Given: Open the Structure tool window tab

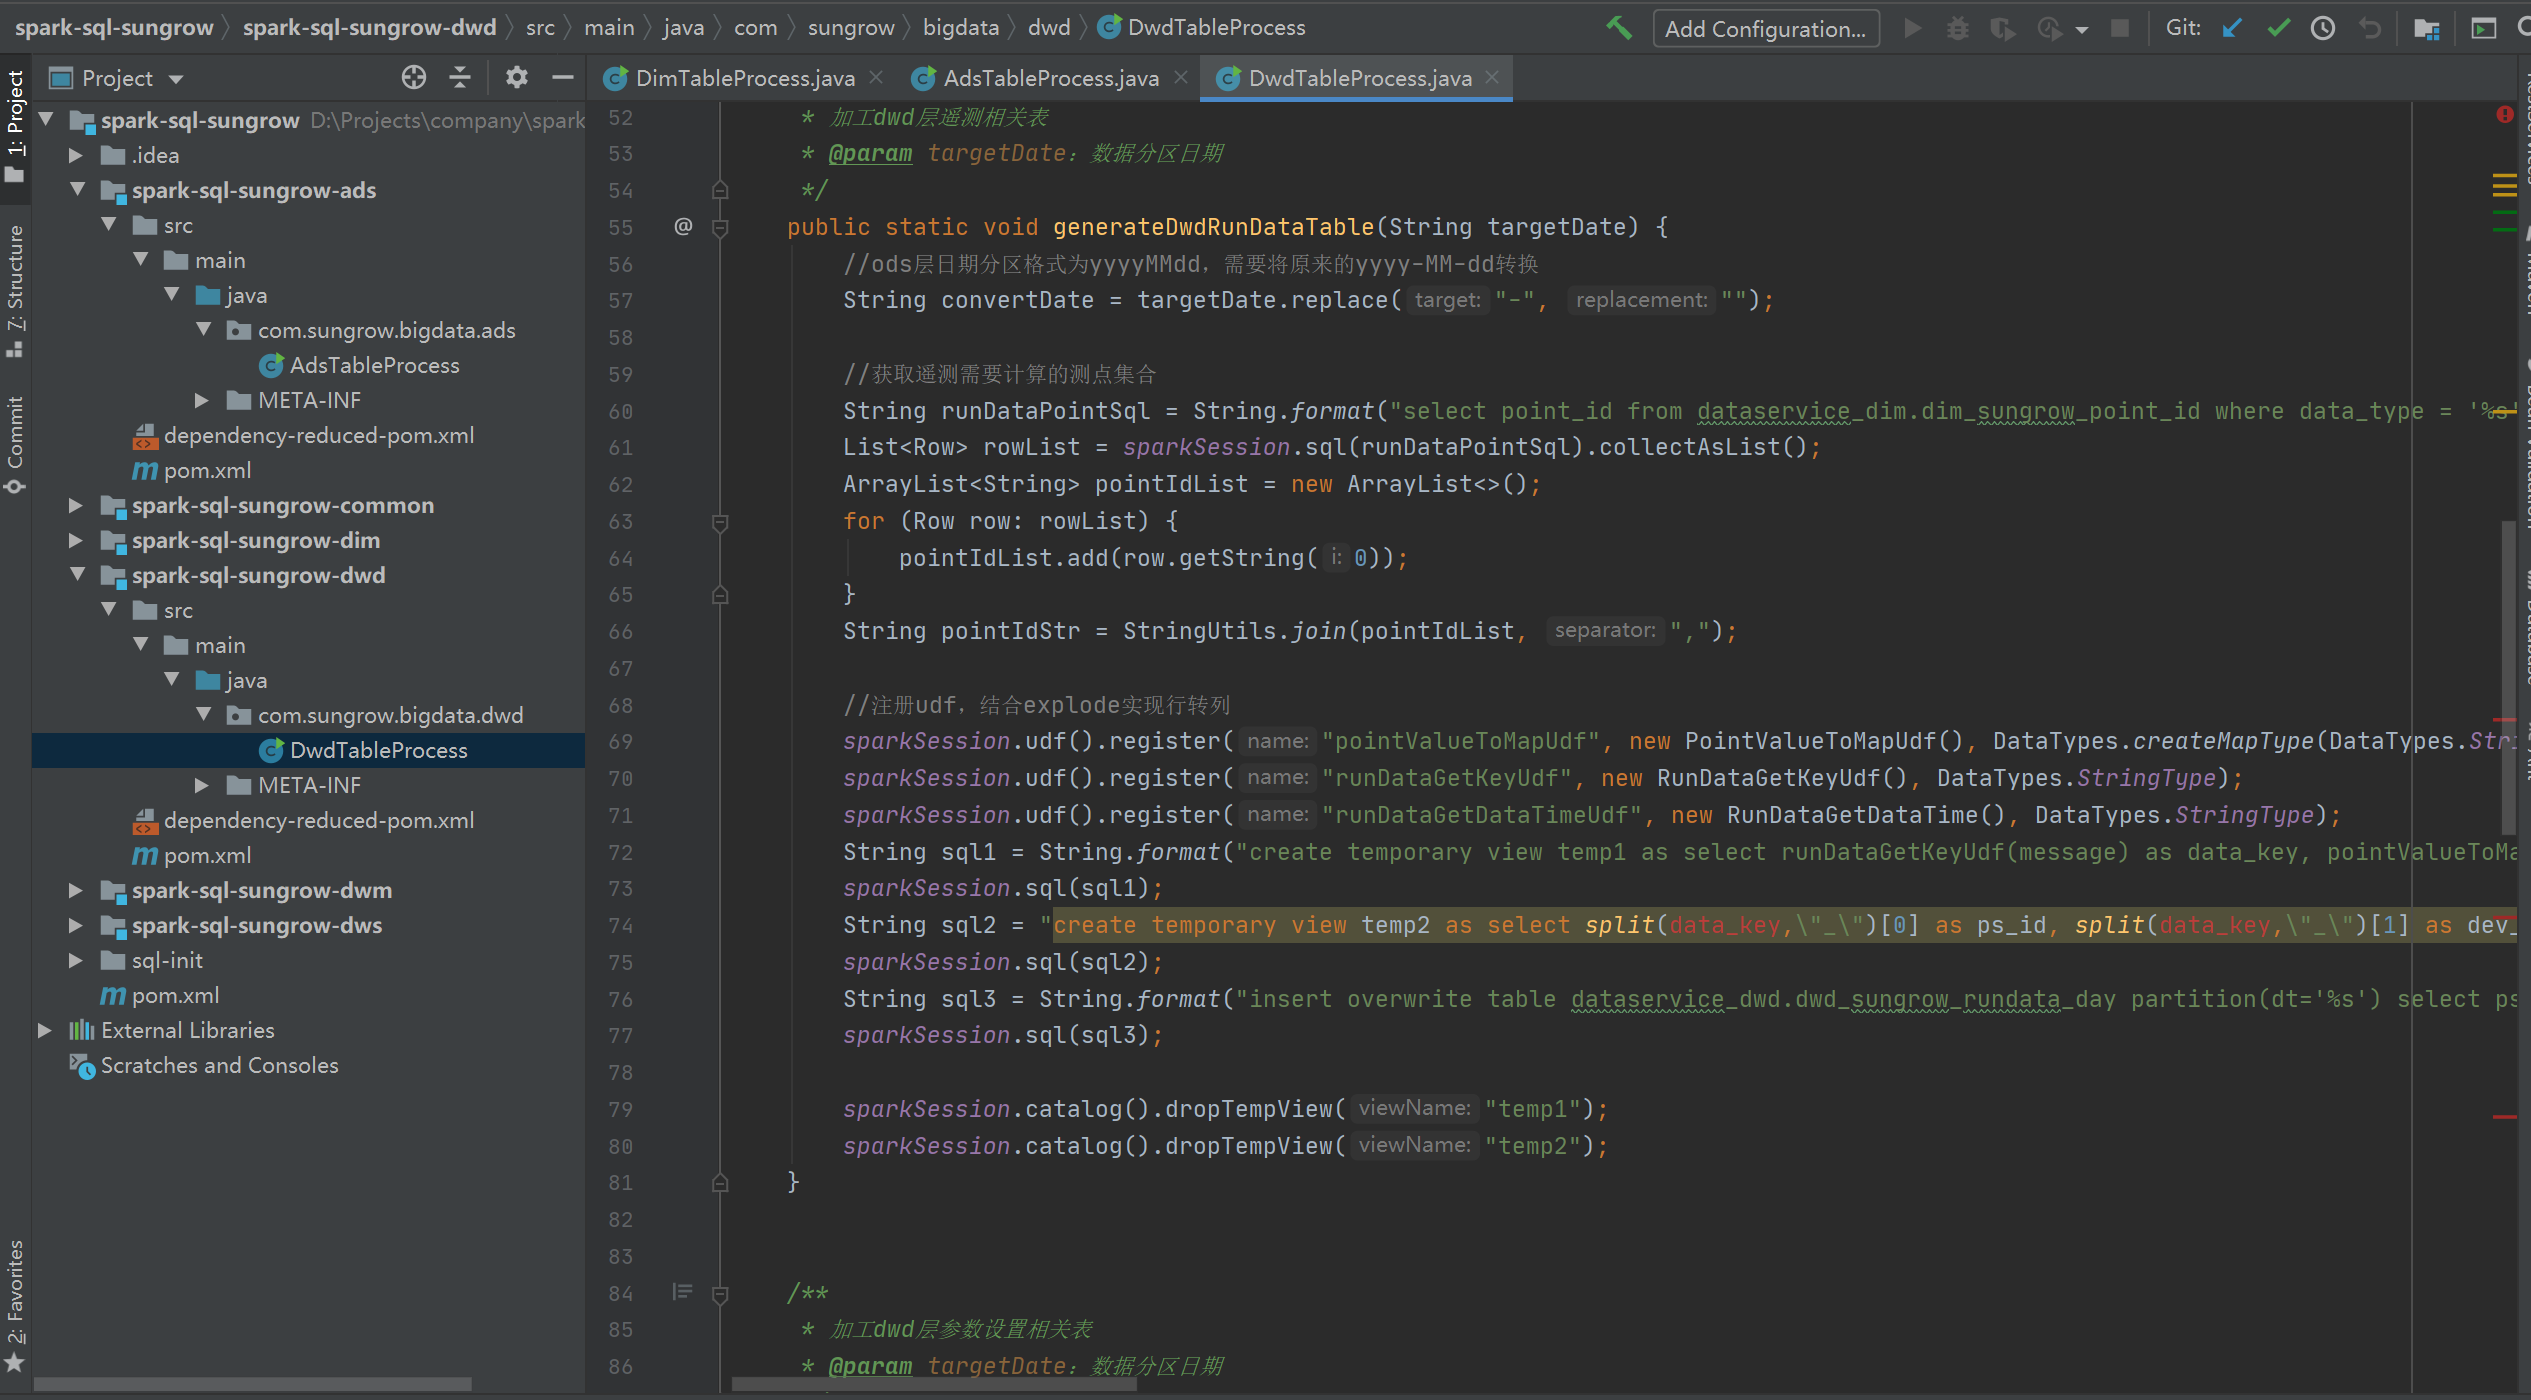Looking at the screenshot, I should [15, 290].
